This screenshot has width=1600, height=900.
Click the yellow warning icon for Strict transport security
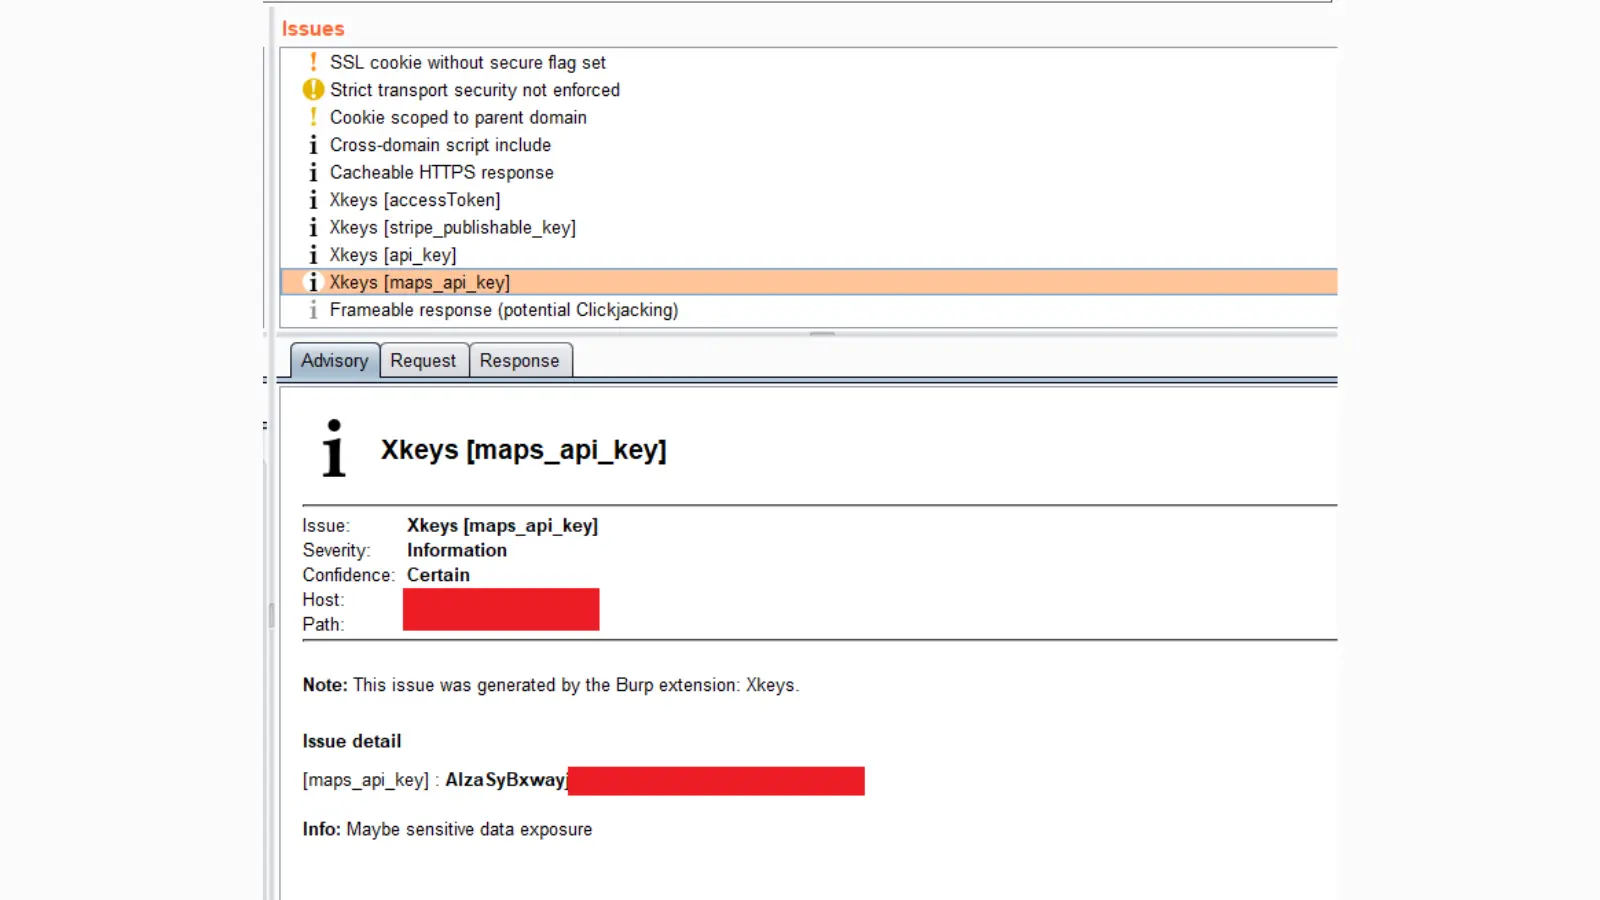click(313, 90)
